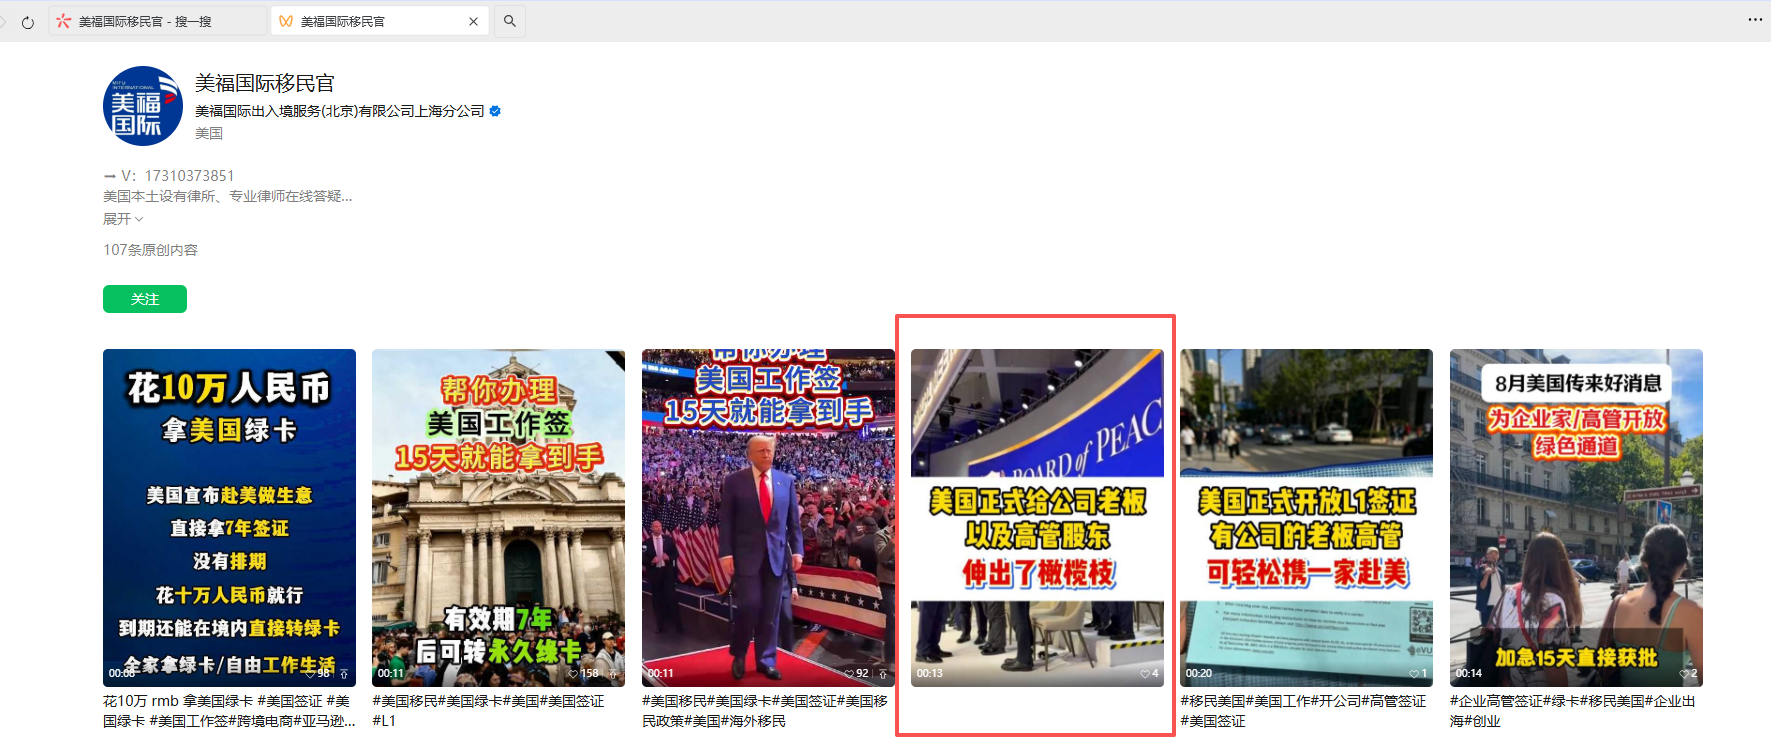The width and height of the screenshot is (1771, 746).
Task: Click the 美福国际移民官 profile name
Action: coord(265,83)
